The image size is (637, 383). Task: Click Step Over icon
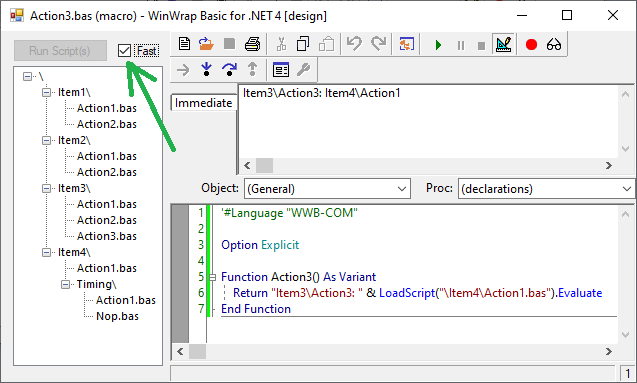(230, 69)
